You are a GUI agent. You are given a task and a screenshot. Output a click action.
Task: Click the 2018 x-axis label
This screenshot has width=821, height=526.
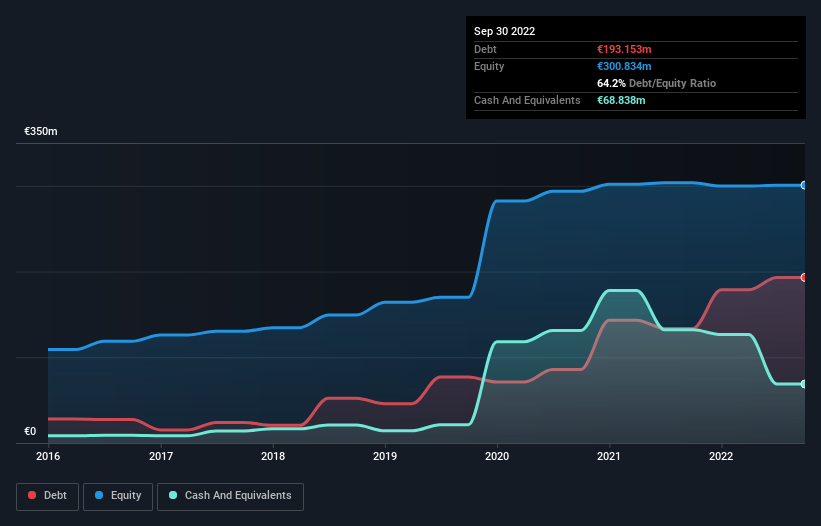[273, 456]
